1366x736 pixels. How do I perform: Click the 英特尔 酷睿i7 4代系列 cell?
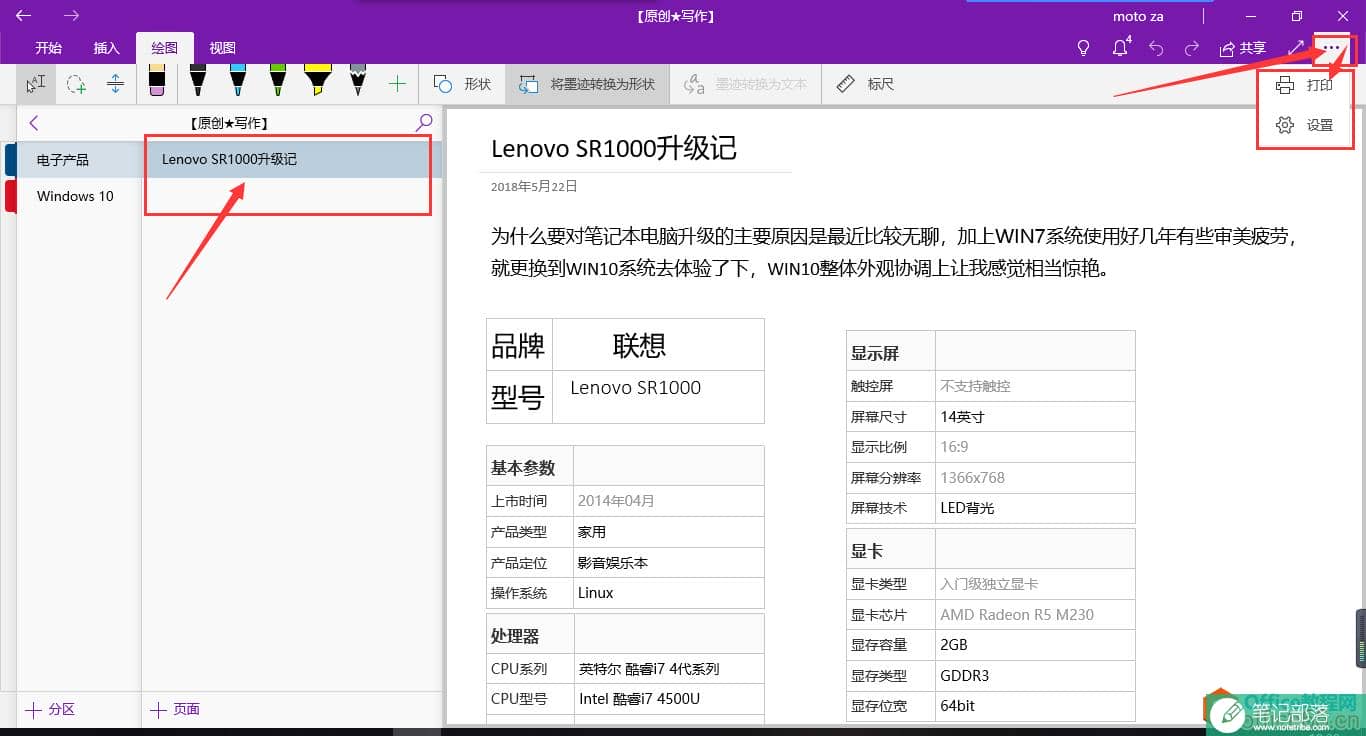point(669,669)
